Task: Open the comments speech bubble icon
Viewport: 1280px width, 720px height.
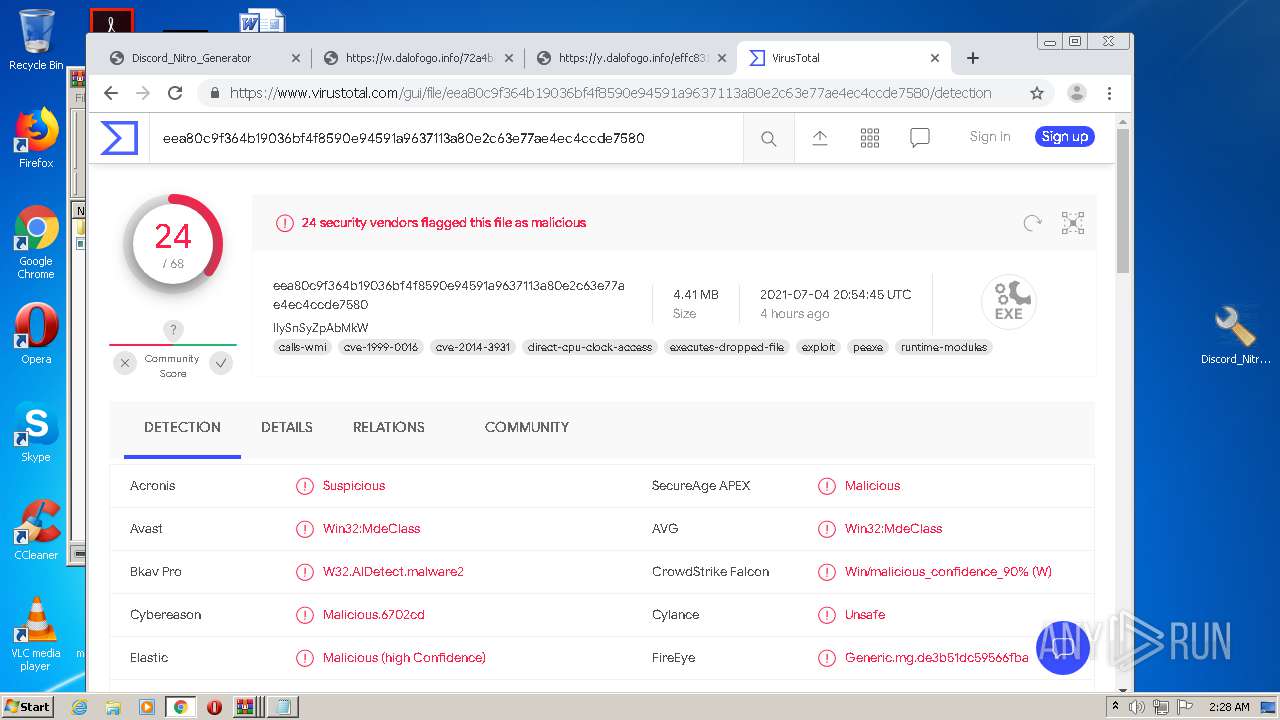Action: (x=920, y=138)
